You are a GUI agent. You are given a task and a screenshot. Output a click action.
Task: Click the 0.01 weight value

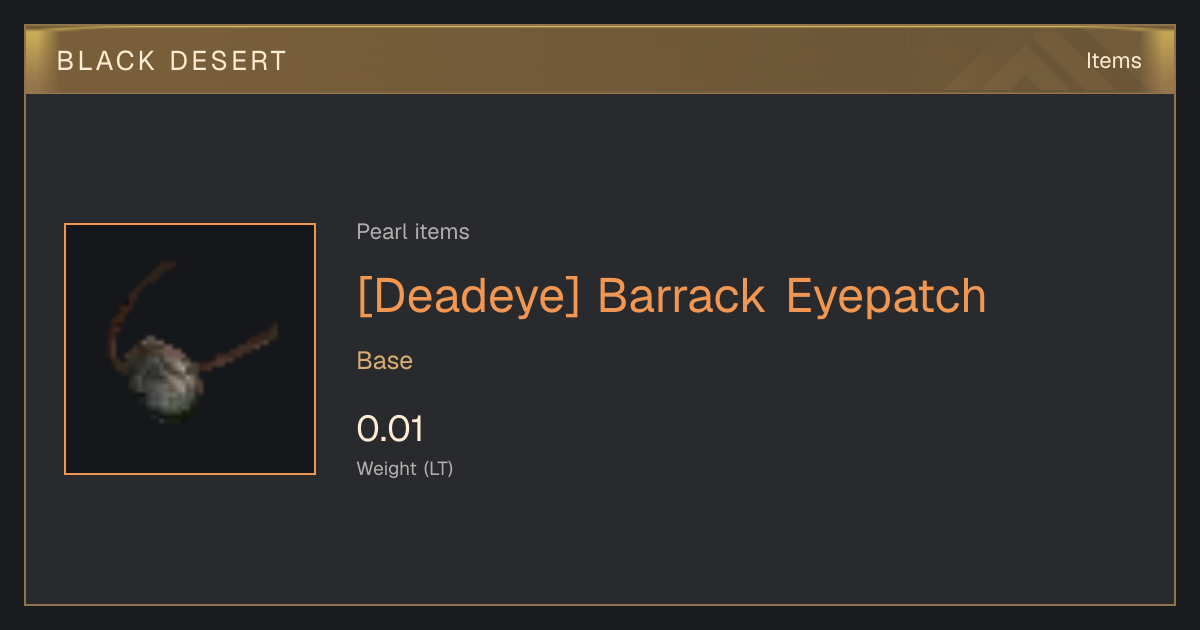(x=390, y=429)
